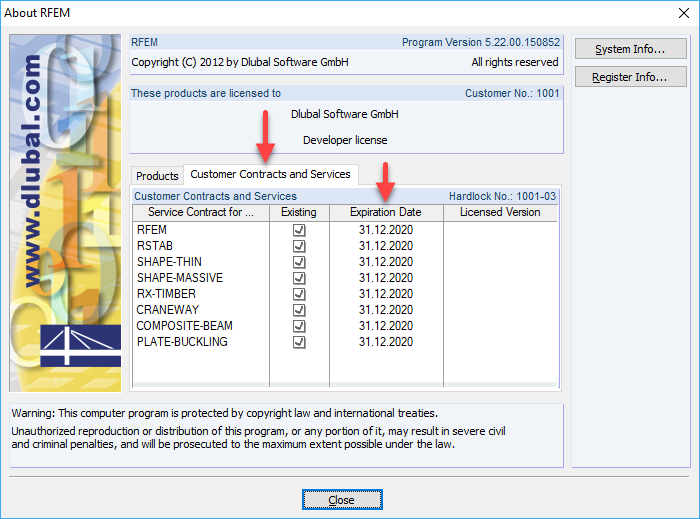Screen dimensions: 700x519
Task: Click the www.dlubal.com banner text
Action: [x=32, y=171]
